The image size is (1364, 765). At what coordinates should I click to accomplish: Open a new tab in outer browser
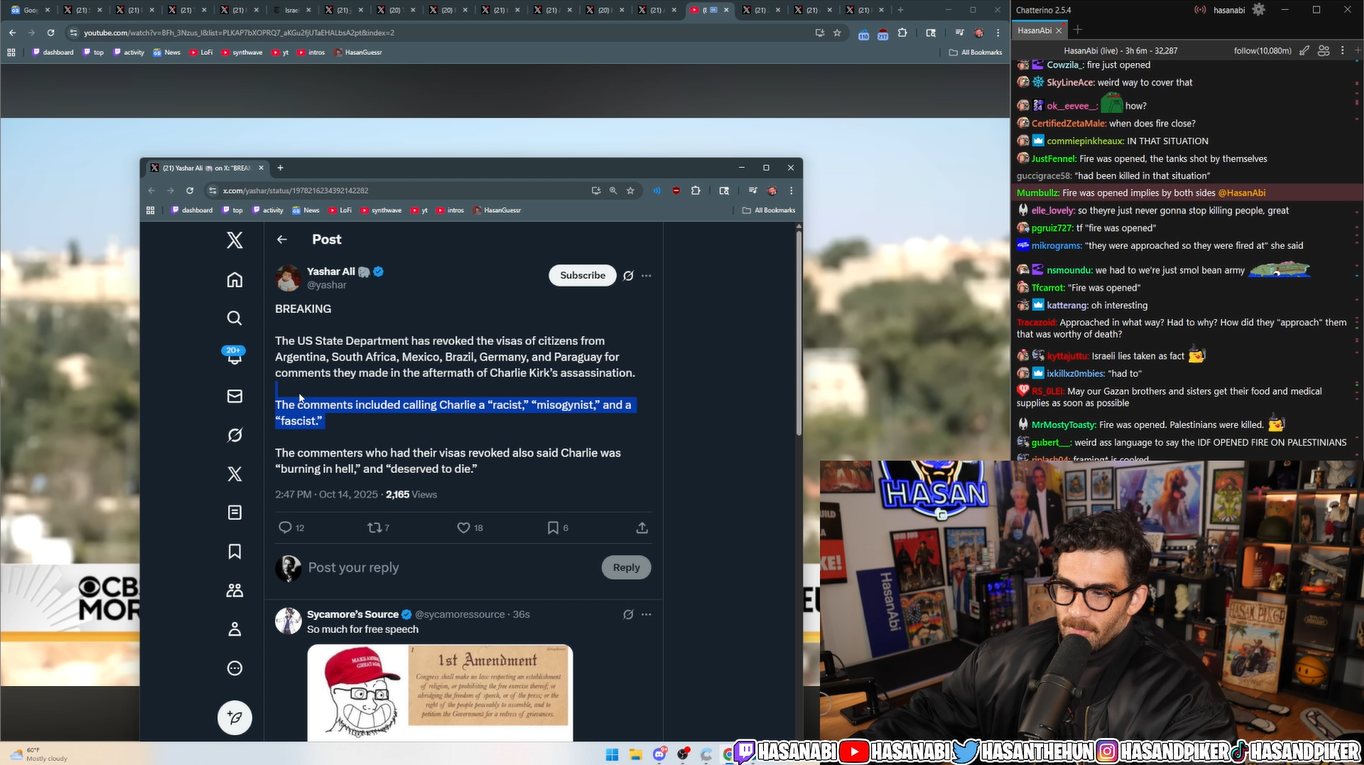(x=900, y=10)
